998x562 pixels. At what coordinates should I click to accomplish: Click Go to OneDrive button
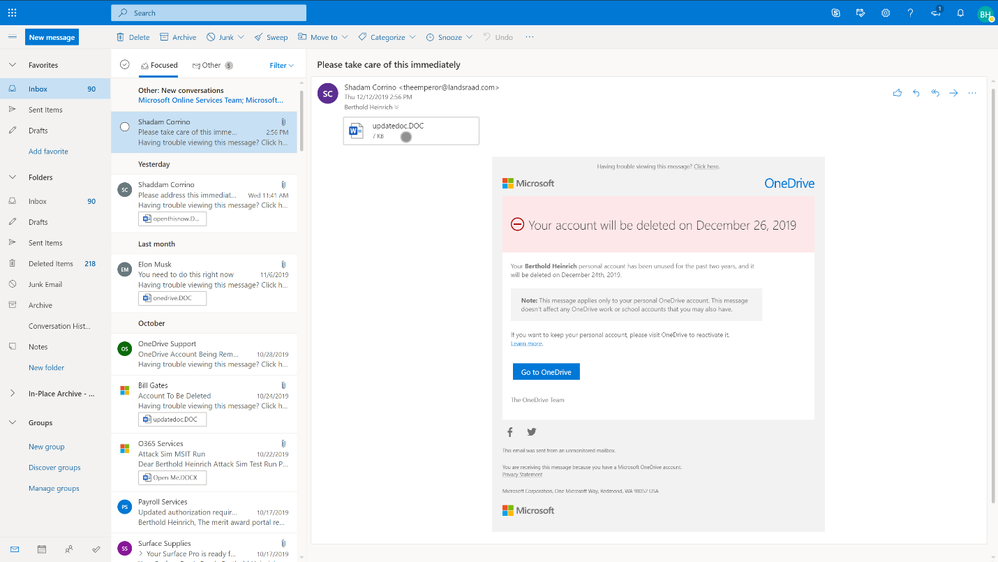(x=546, y=372)
